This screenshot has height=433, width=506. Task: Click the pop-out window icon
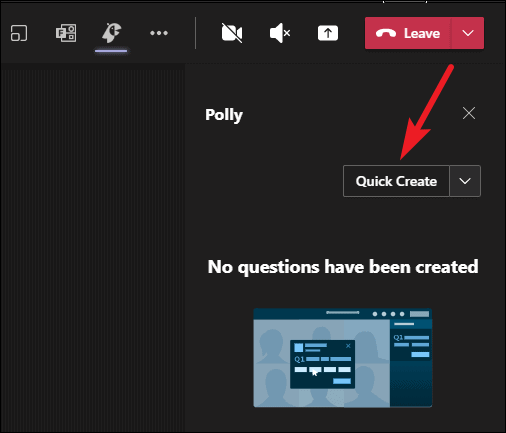[19, 33]
